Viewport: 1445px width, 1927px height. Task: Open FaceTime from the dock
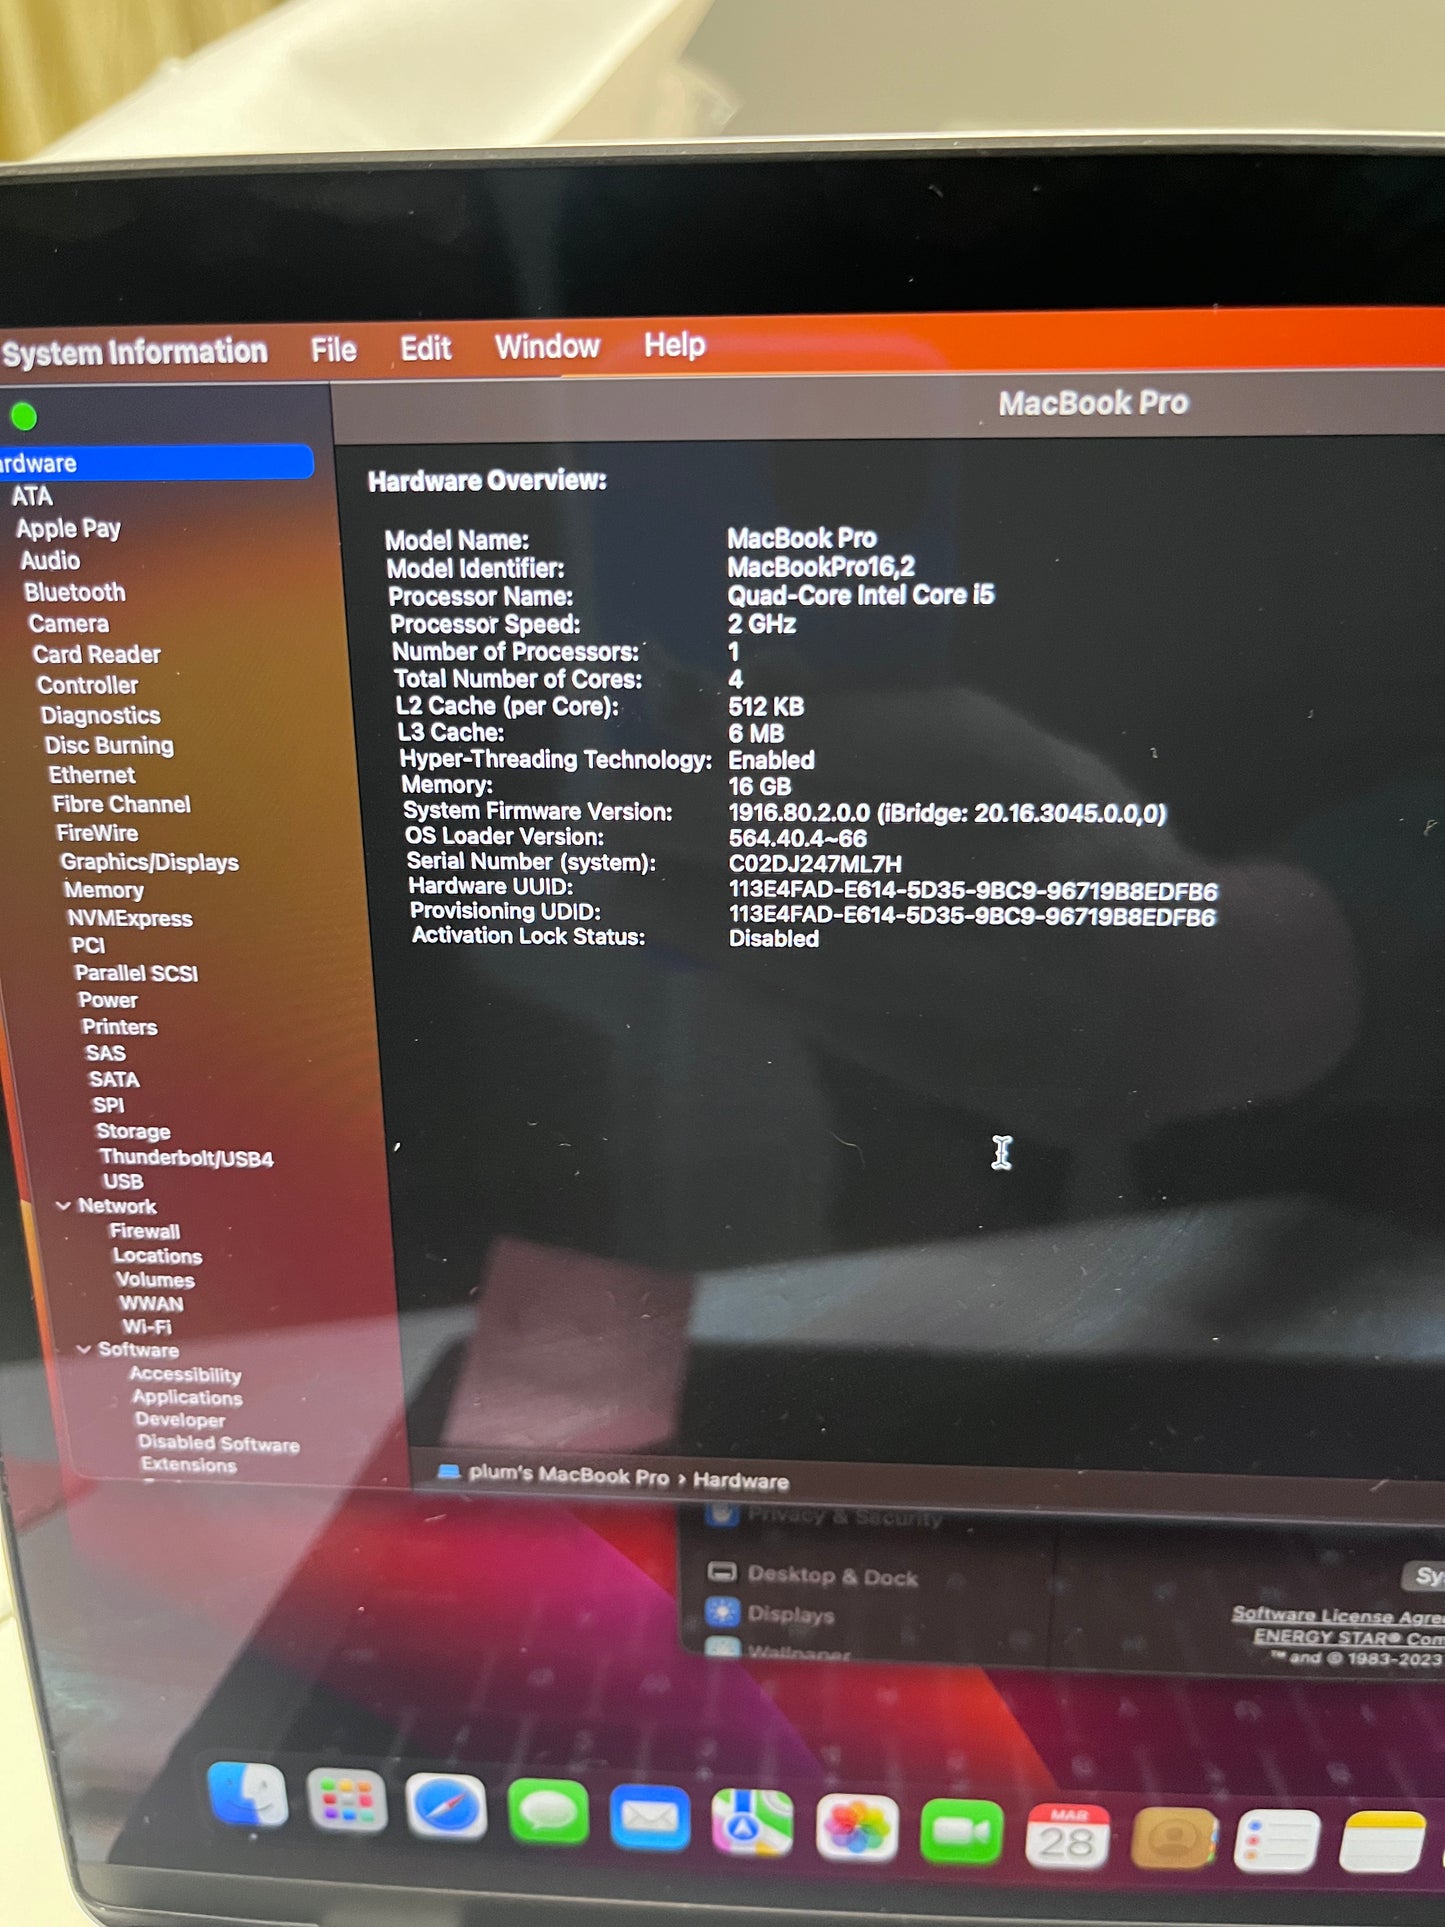coord(960,1832)
